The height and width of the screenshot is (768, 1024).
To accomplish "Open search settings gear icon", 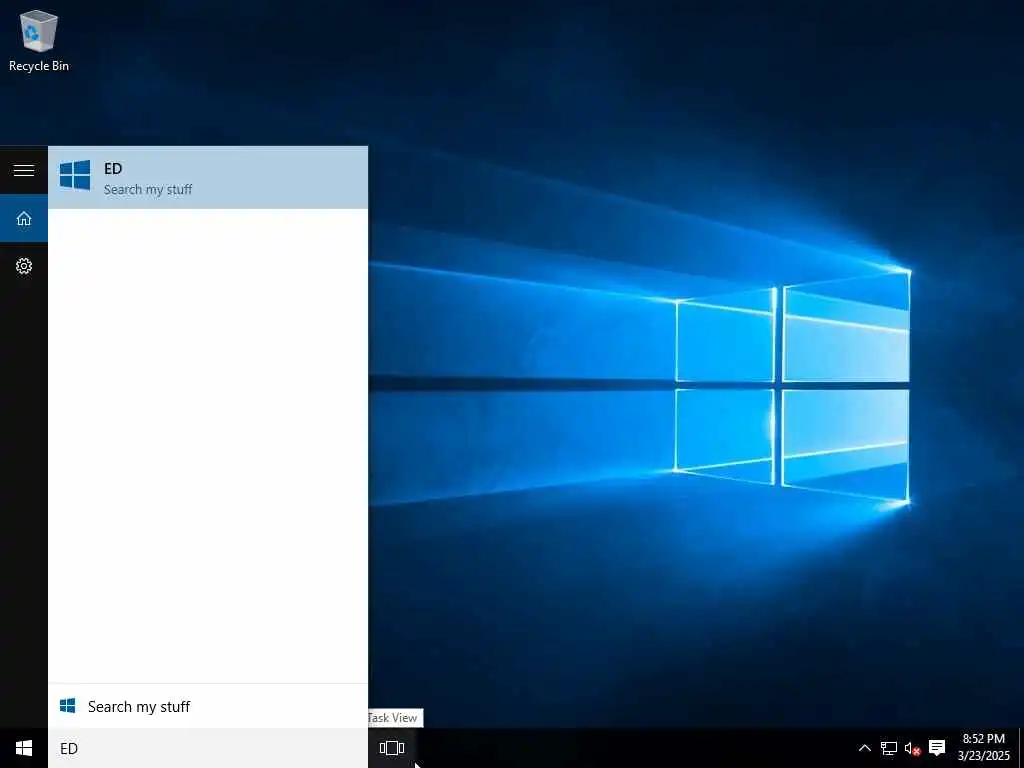I will (24, 266).
